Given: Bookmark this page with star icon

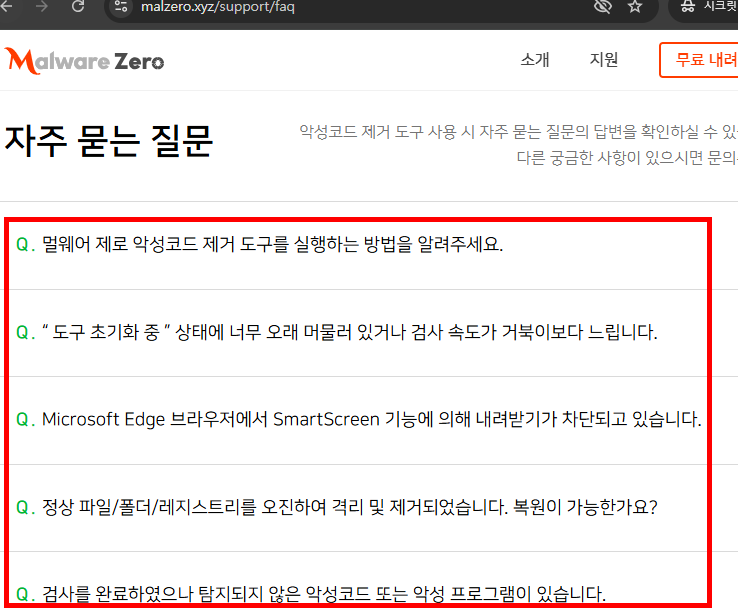Looking at the screenshot, I should tap(635, 7).
